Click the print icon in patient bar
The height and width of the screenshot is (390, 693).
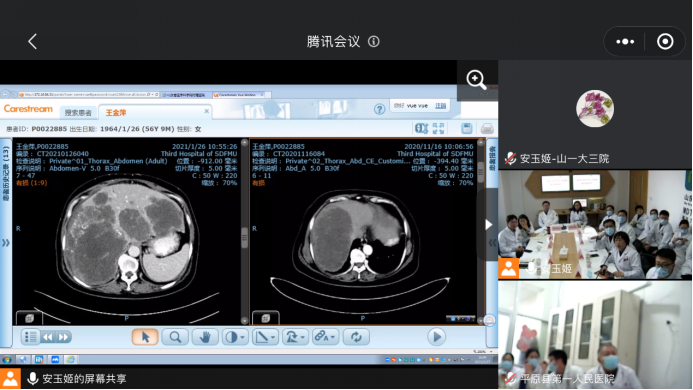pyautogui.click(x=487, y=129)
